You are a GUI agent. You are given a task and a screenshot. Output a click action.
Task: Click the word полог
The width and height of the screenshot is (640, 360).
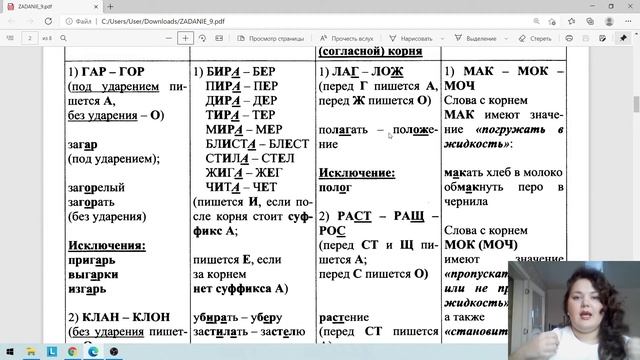pos(335,188)
